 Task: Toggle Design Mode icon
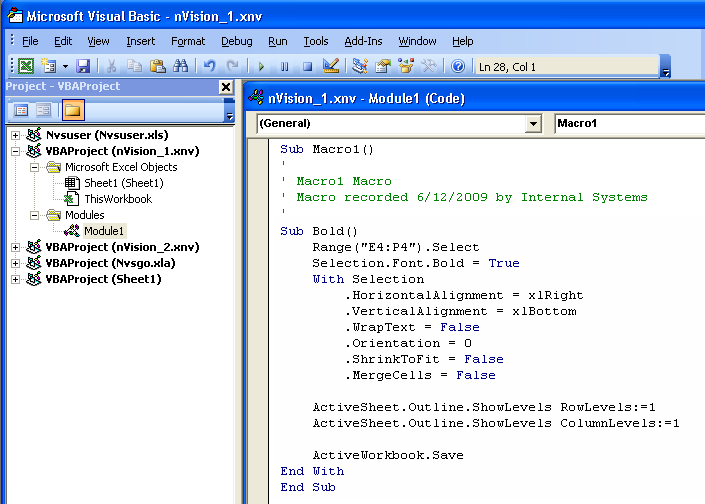coord(331,67)
